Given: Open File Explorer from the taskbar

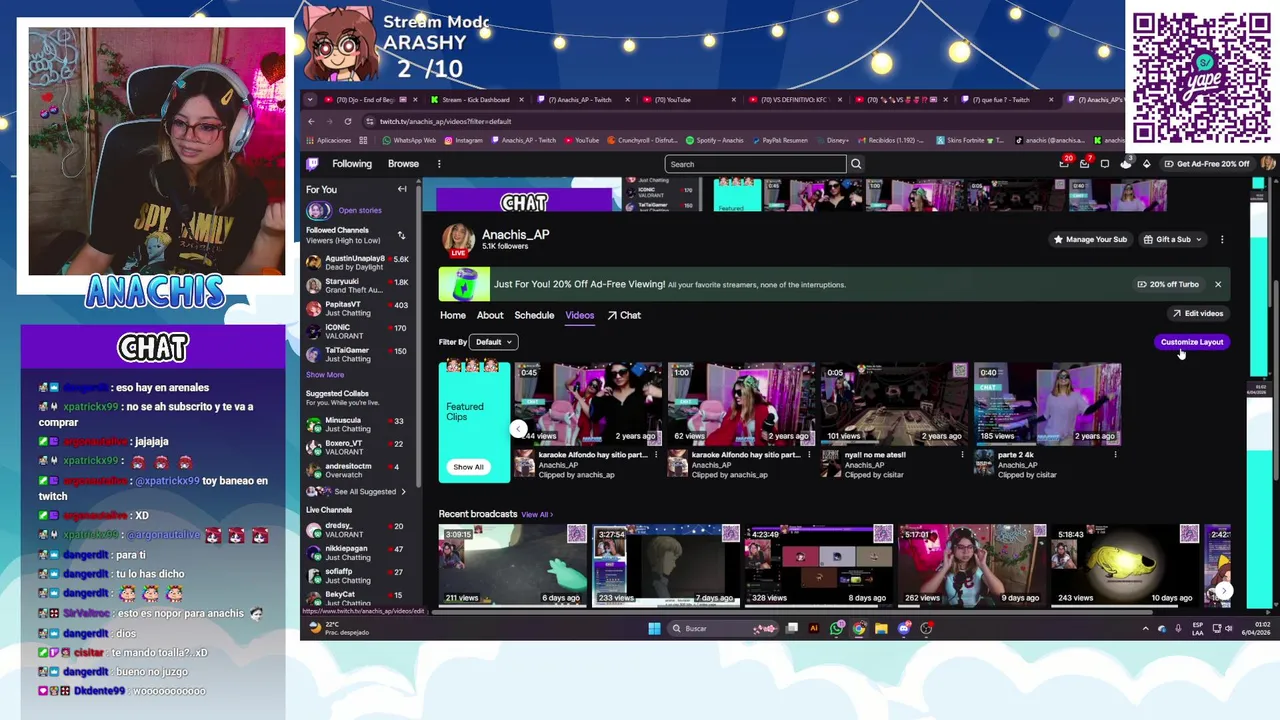Looking at the screenshot, I should coord(881,629).
